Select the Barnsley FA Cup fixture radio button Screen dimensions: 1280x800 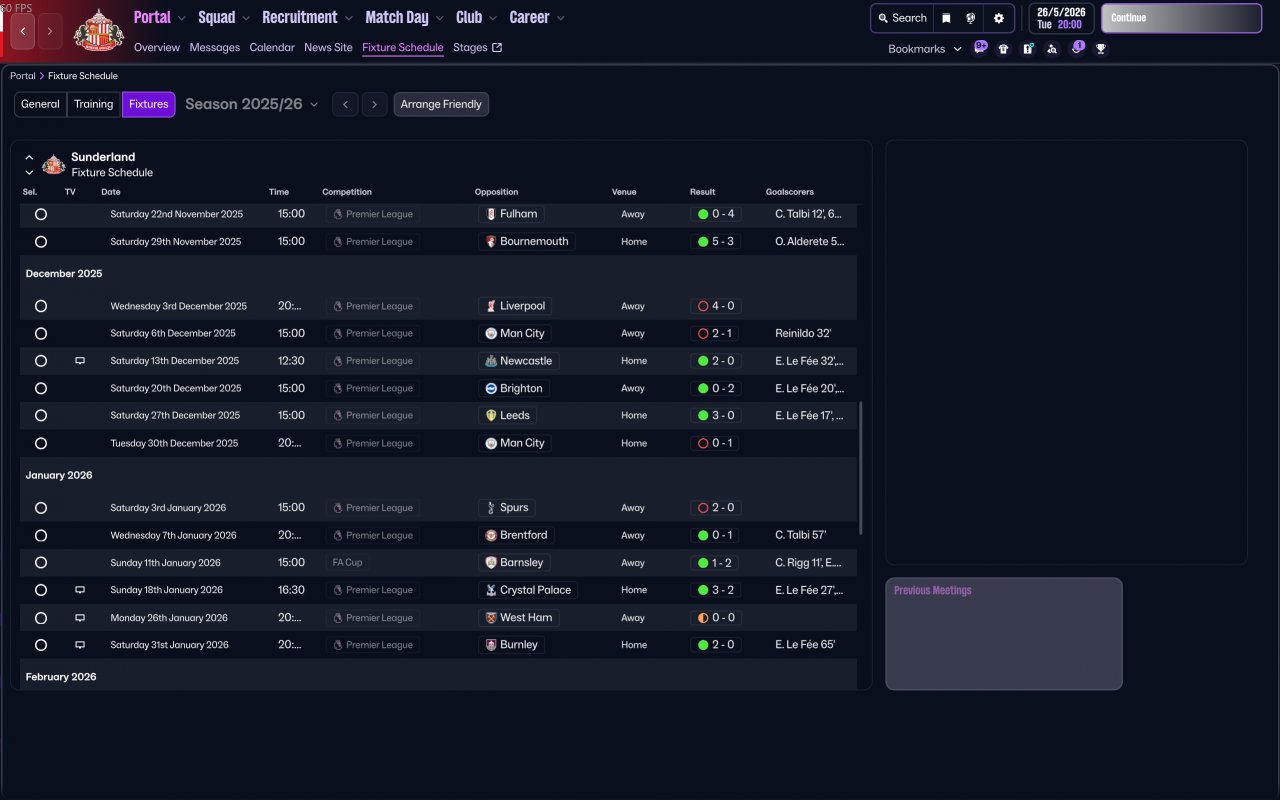pyautogui.click(x=41, y=563)
